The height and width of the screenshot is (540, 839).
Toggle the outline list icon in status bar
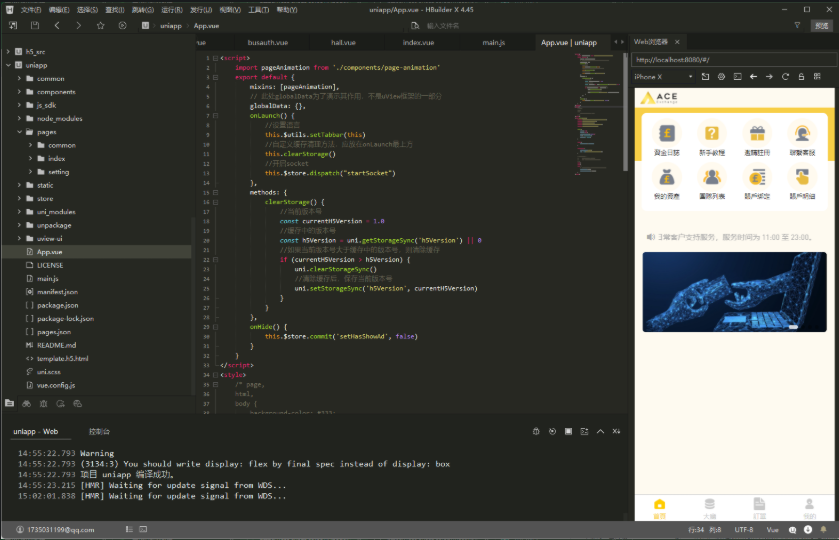tap(129, 529)
